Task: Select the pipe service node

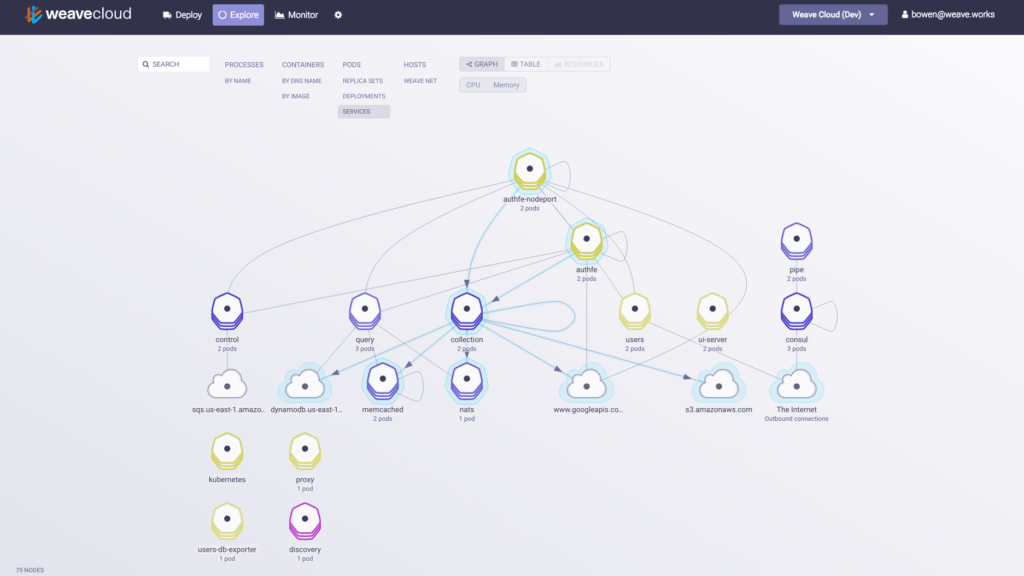Action: pos(796,240)
